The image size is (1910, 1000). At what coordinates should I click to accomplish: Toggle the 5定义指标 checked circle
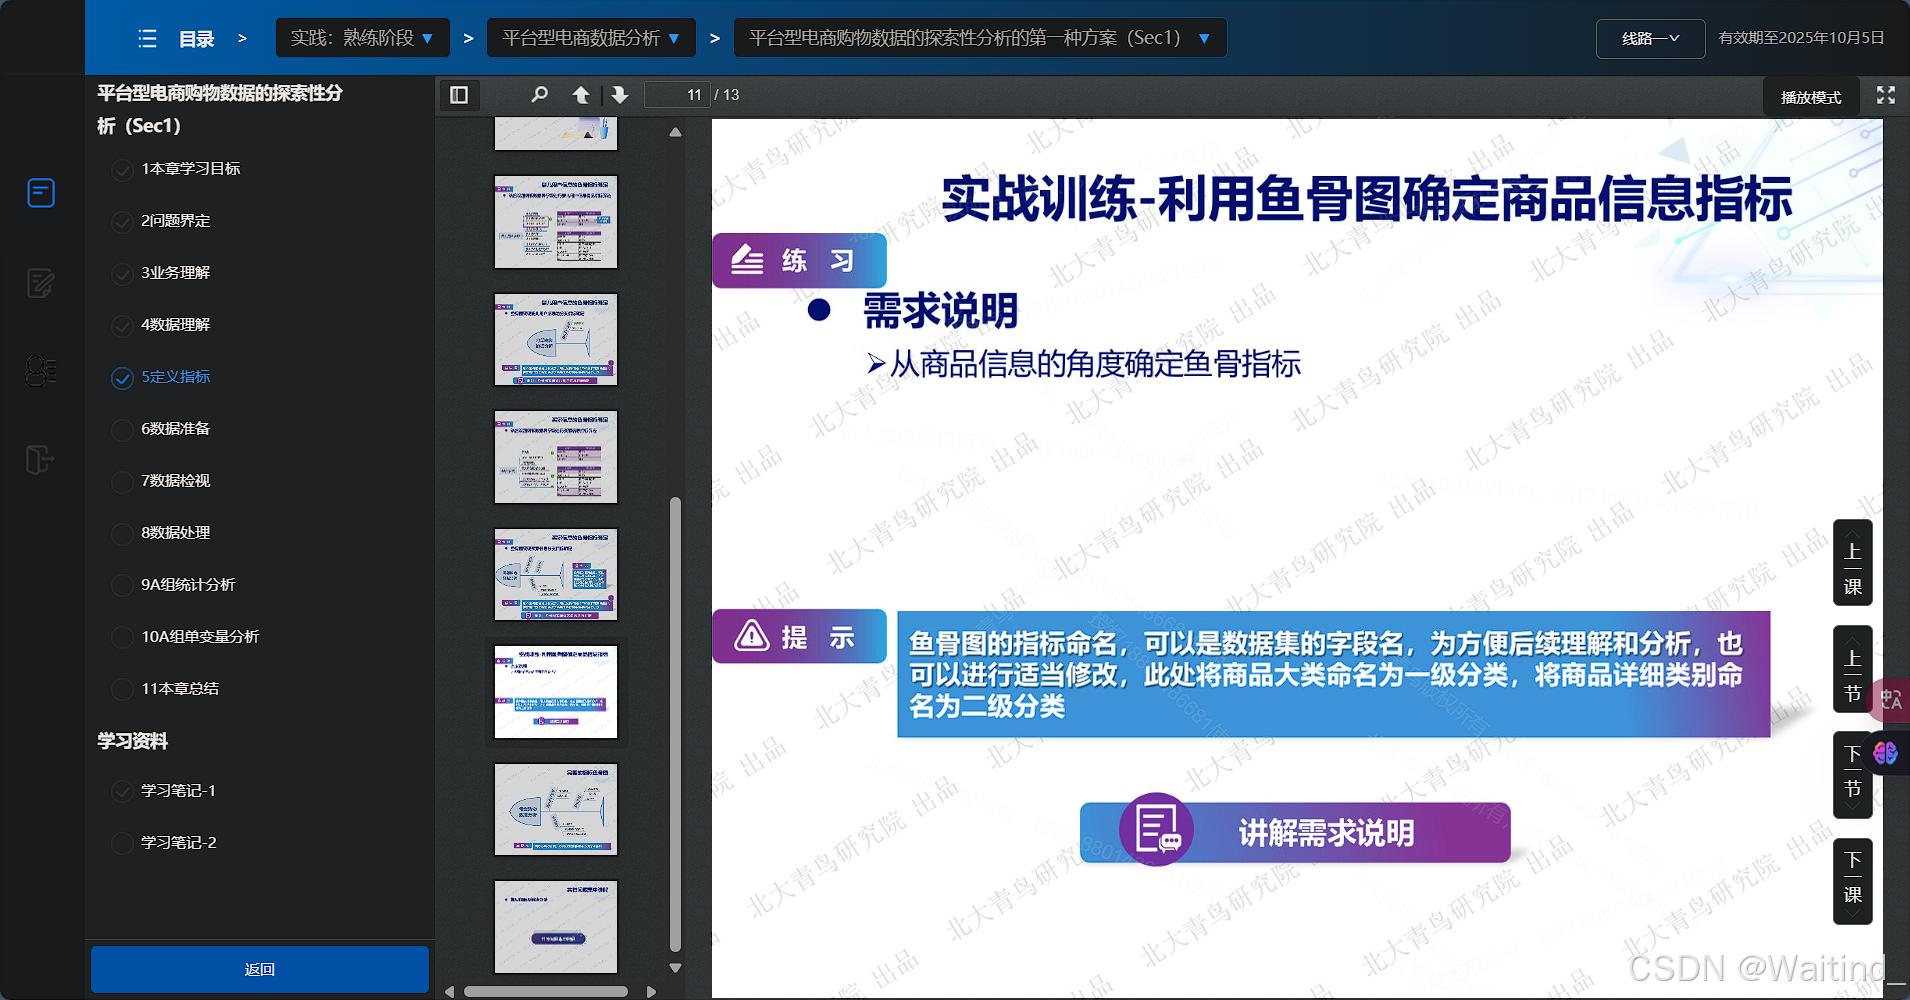click(x=122, y=378)
